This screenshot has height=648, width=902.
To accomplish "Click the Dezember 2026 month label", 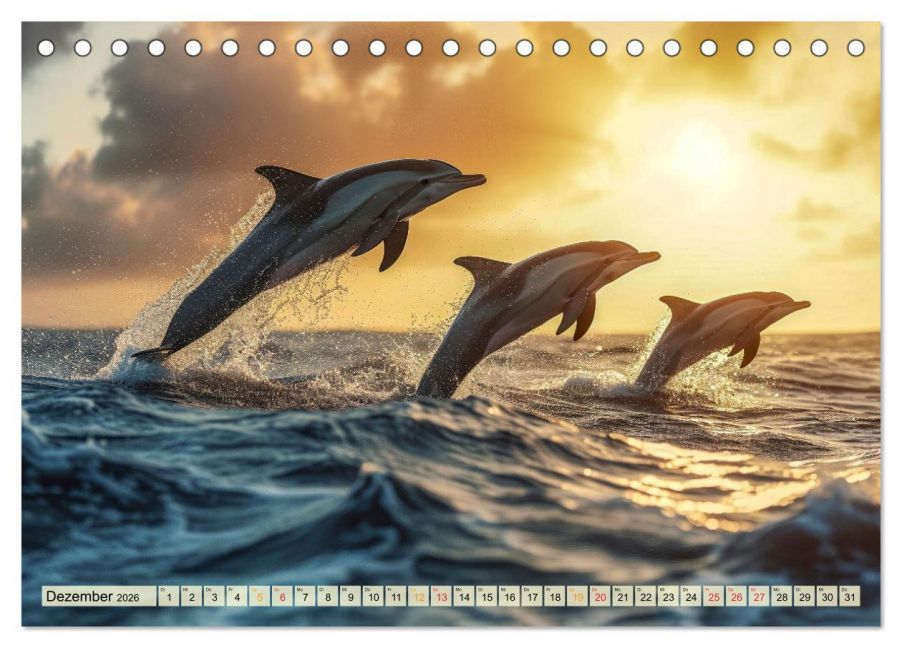I will tap(93, 597).
